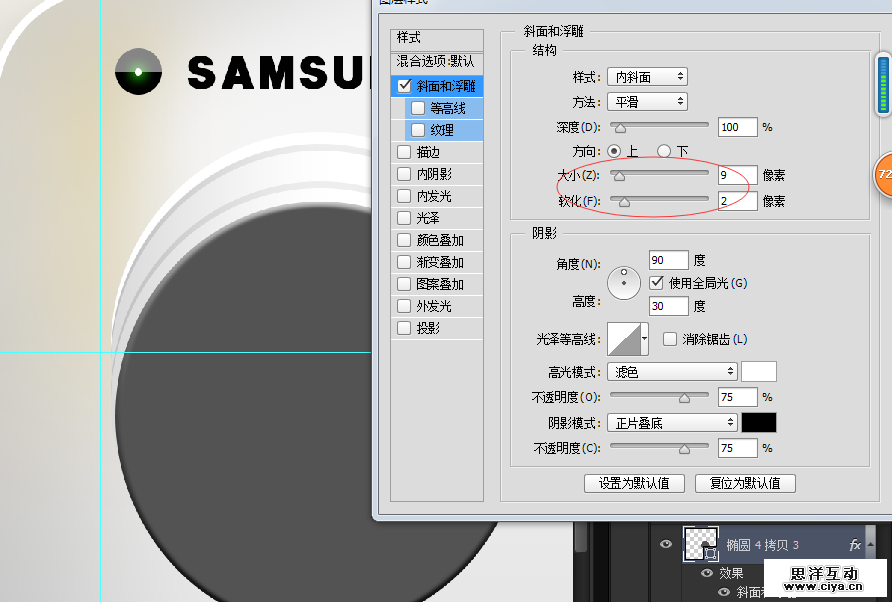Check the 消除锯齿 anti-alias checkbox

(x=670, y=339)
